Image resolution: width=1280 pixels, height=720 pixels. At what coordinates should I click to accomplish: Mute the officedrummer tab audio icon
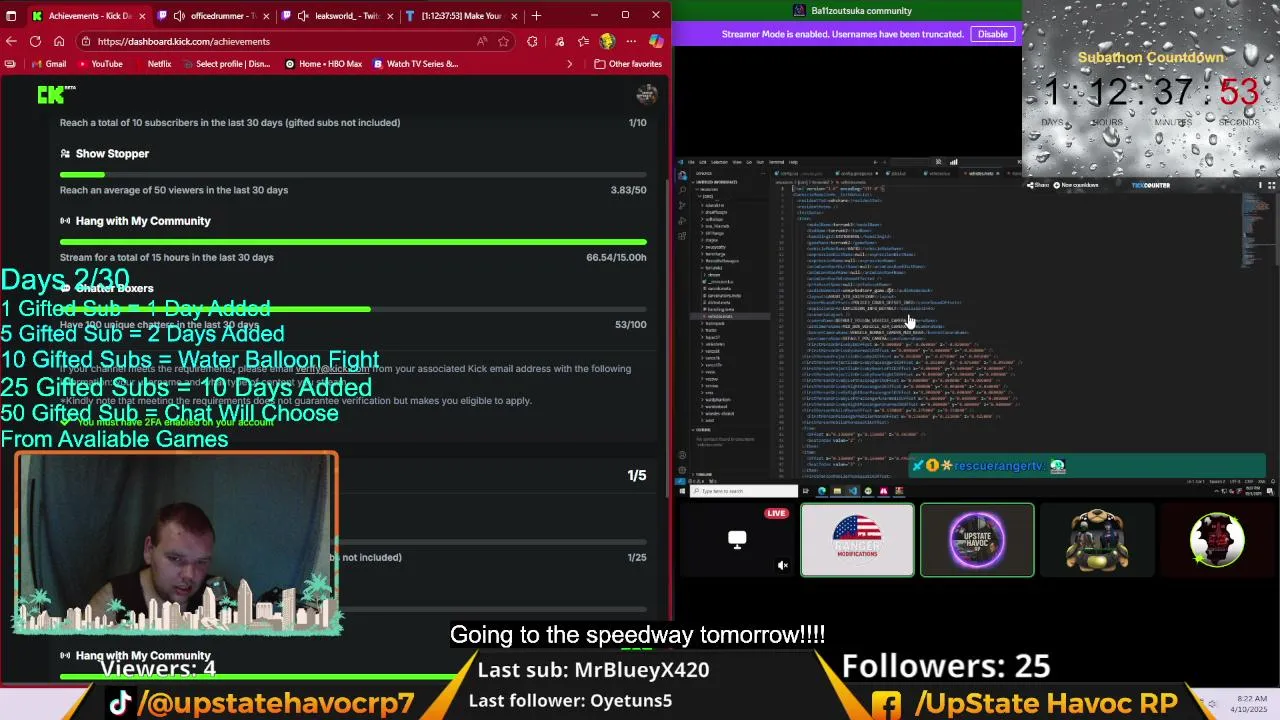pos(178,16)
